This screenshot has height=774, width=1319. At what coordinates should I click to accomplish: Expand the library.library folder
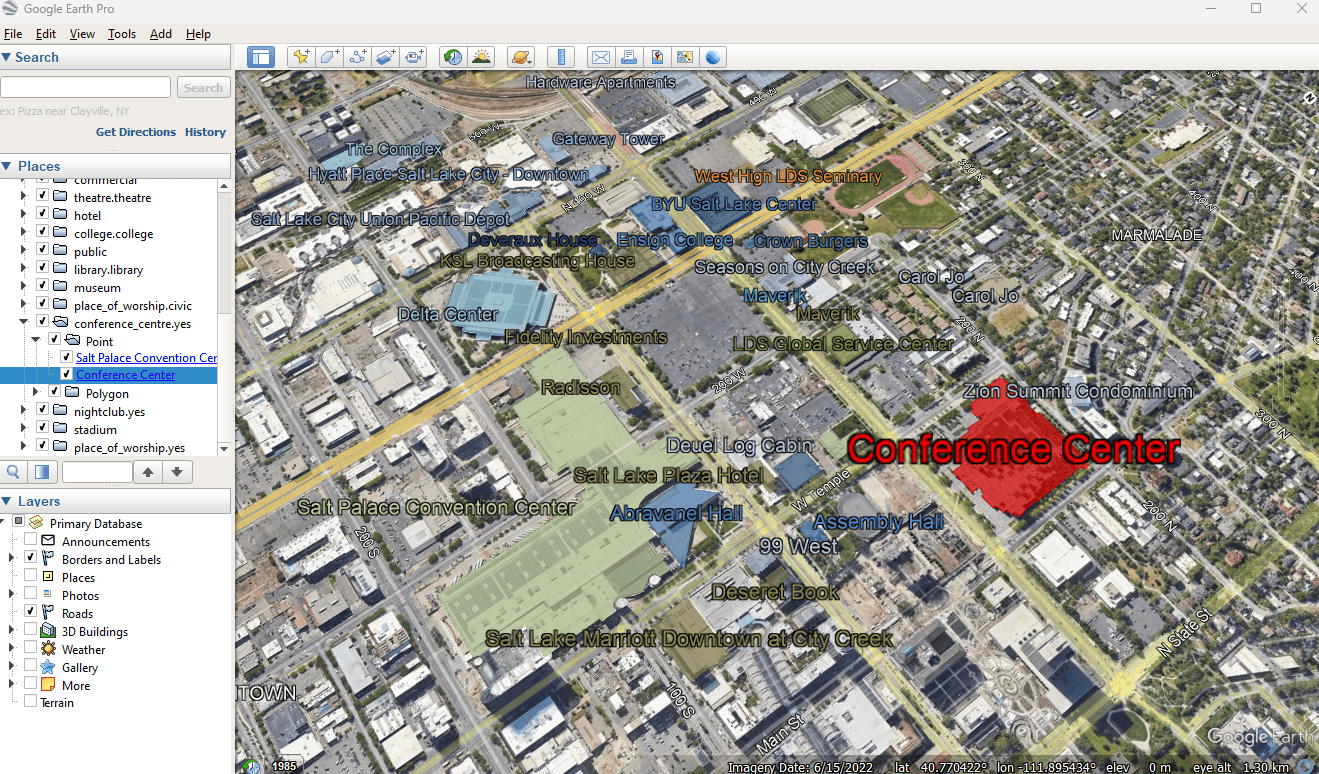(24, 269)
